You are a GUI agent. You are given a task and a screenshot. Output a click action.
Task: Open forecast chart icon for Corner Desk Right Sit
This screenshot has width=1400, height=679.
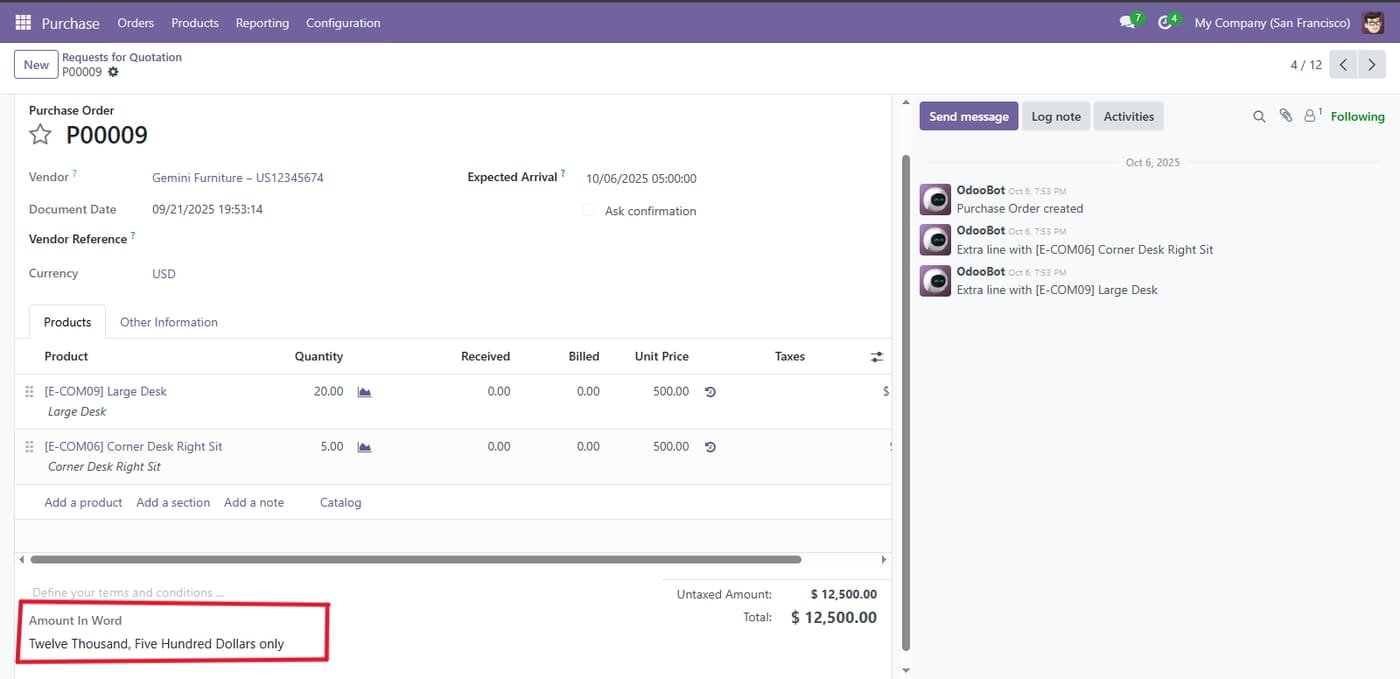pyautogui.click(x=364, y=447)
